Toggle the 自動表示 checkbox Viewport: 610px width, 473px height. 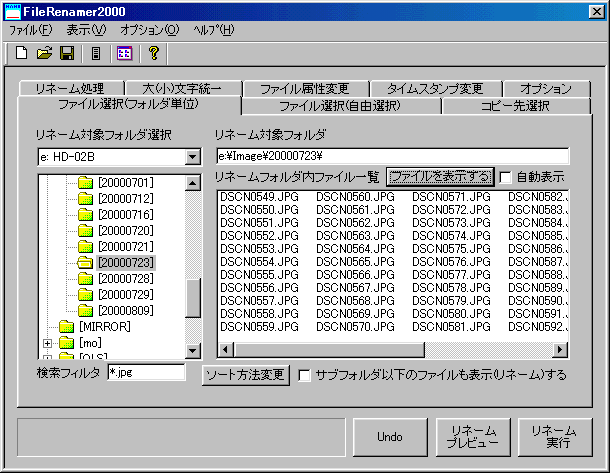coord(505,177)
